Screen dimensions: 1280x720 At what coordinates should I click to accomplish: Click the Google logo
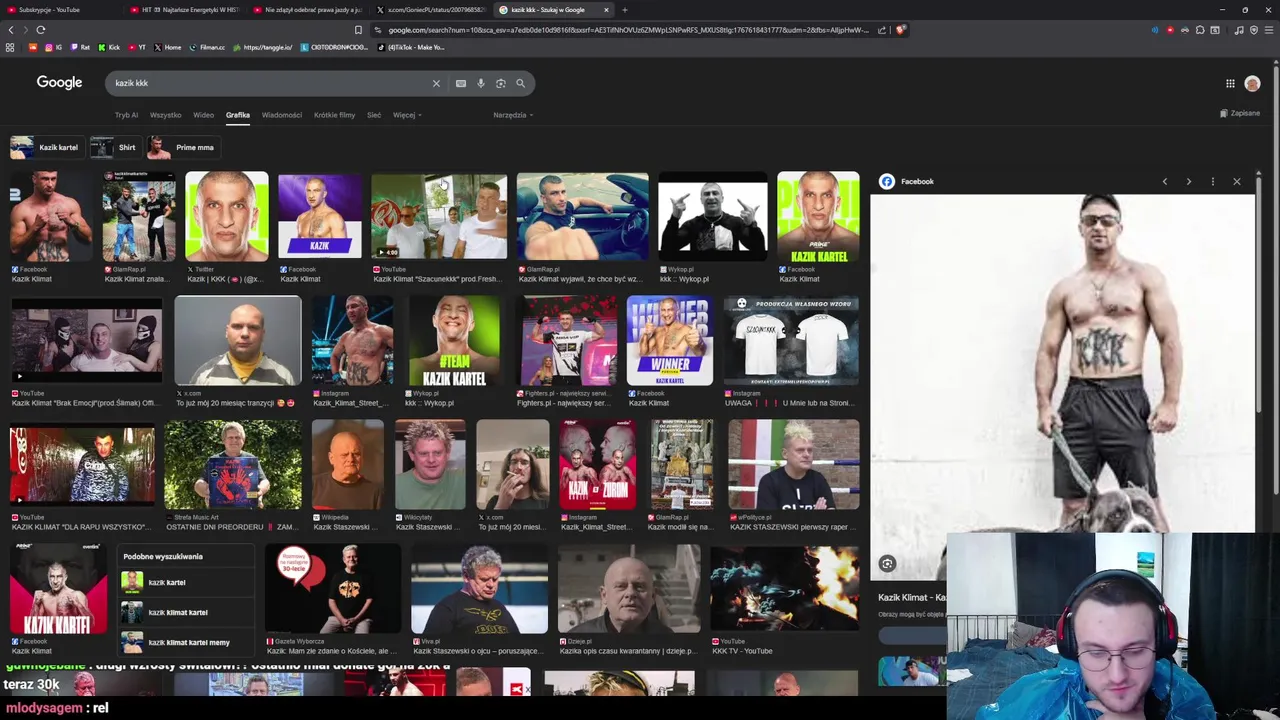[59, 83]
